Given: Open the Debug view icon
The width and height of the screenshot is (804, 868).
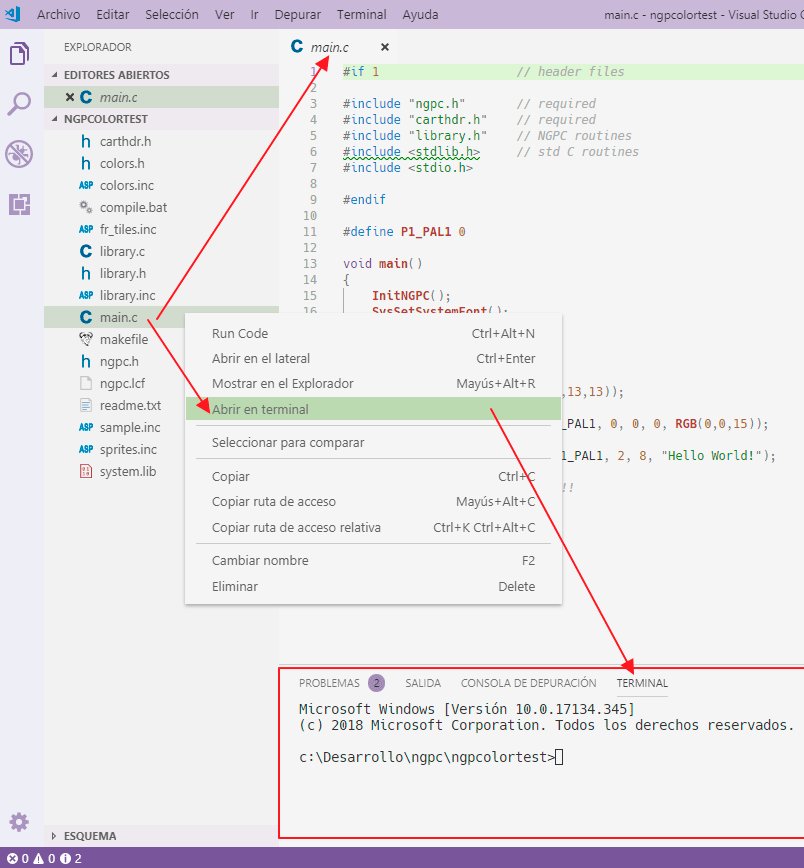Looking at the screenshot, I should coord(19,154).
